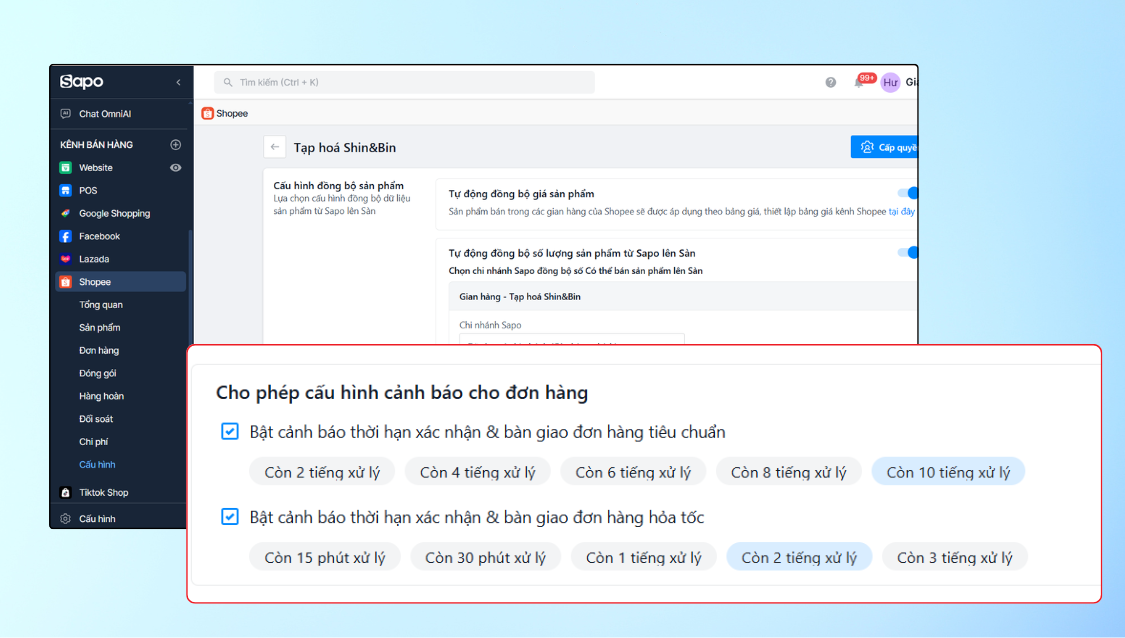The width and height of the screenshot is (1125, 638).
Task: Click the Website channel icon
Action: coord(66,168)
